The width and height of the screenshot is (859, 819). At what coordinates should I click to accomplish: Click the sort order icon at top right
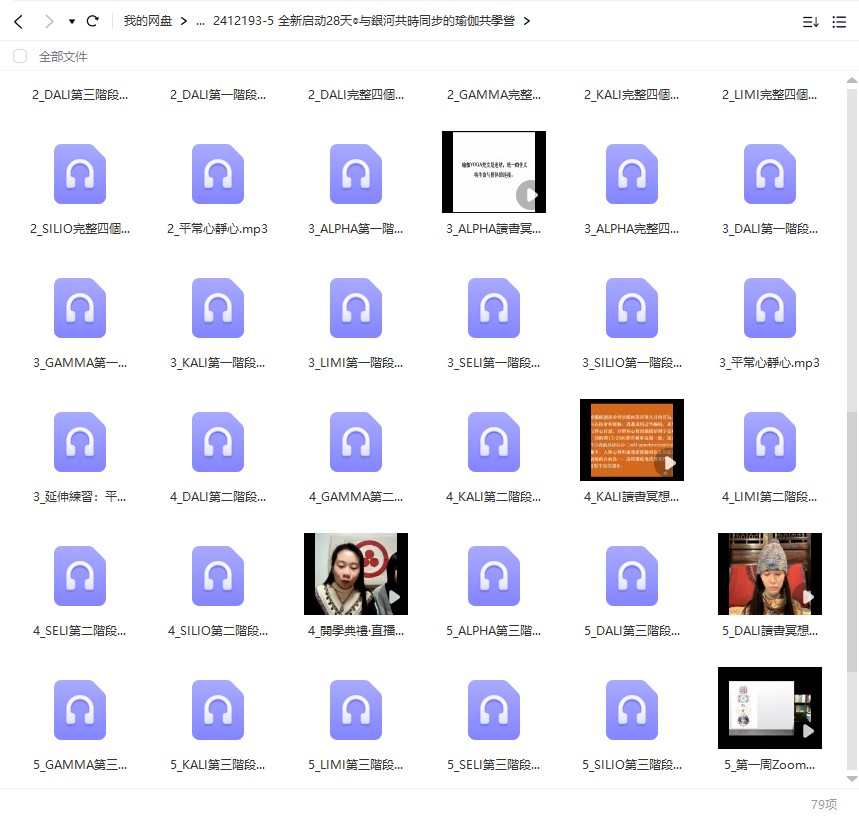[x=810, y=20]
